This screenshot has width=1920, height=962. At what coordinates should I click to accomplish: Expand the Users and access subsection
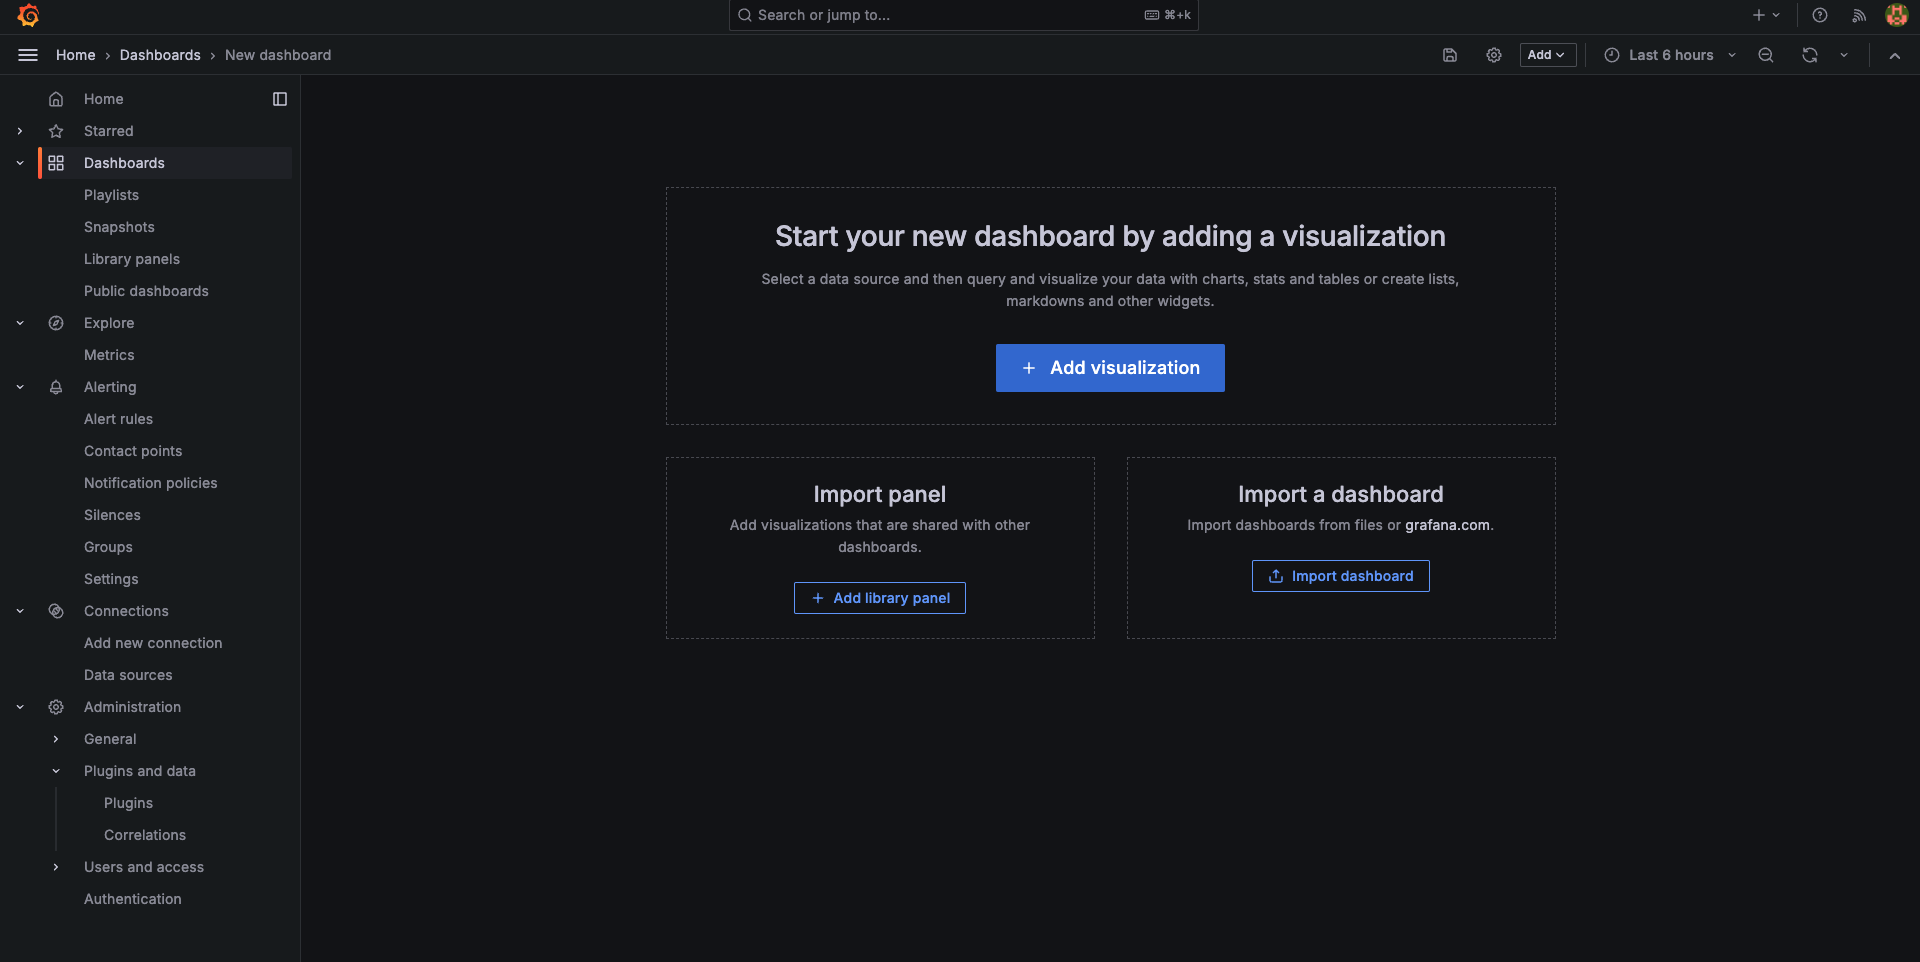56,867
